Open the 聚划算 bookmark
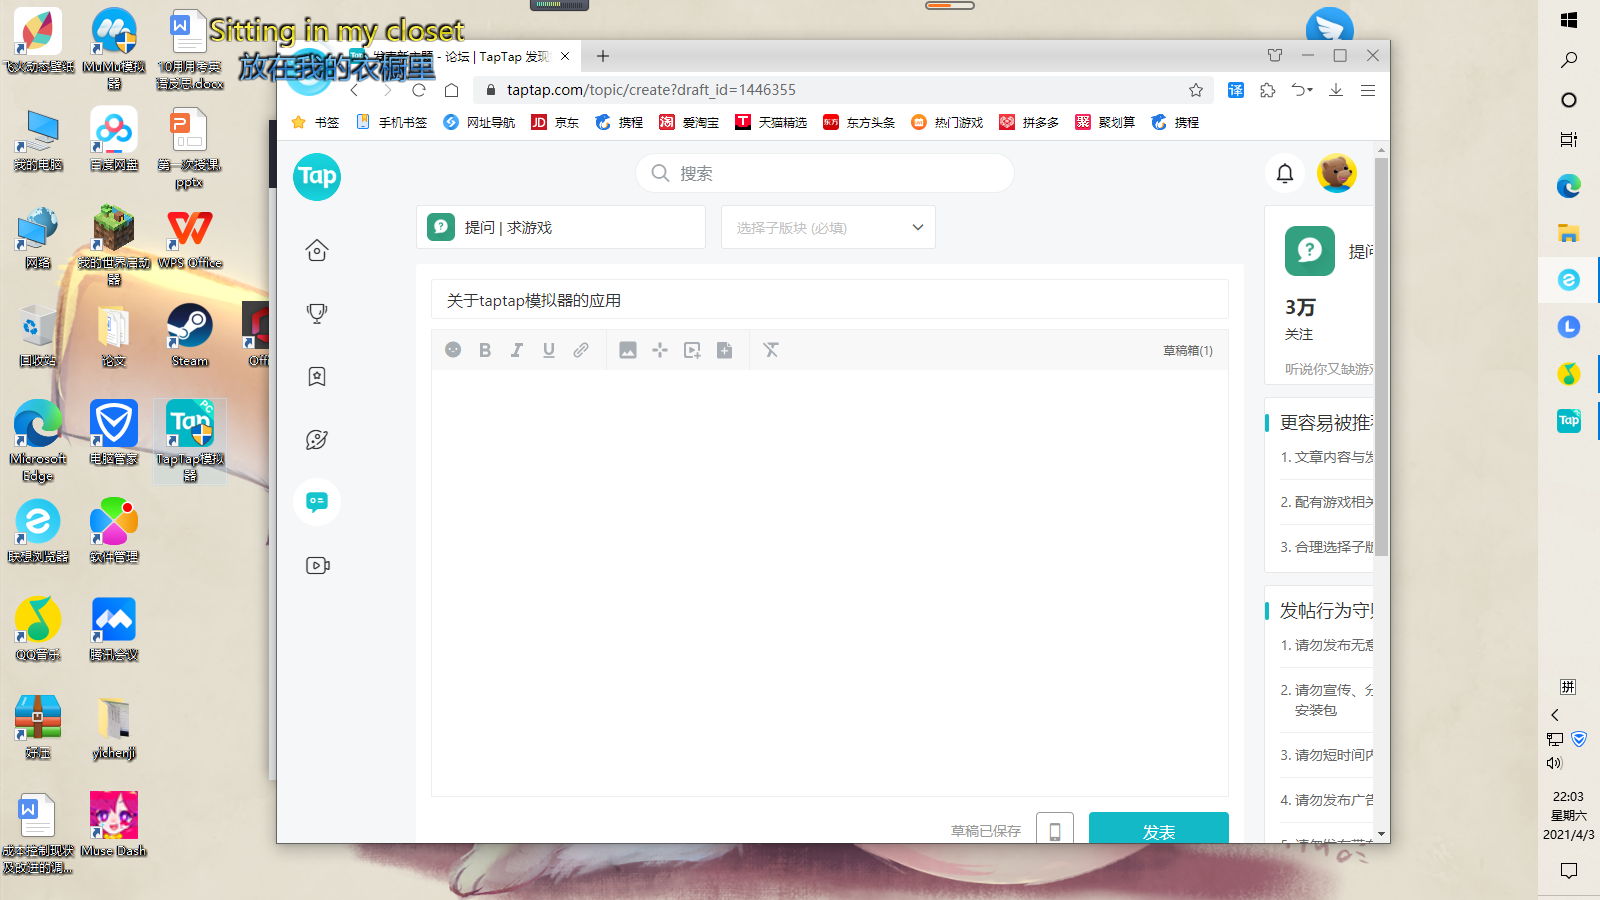 1105,122
